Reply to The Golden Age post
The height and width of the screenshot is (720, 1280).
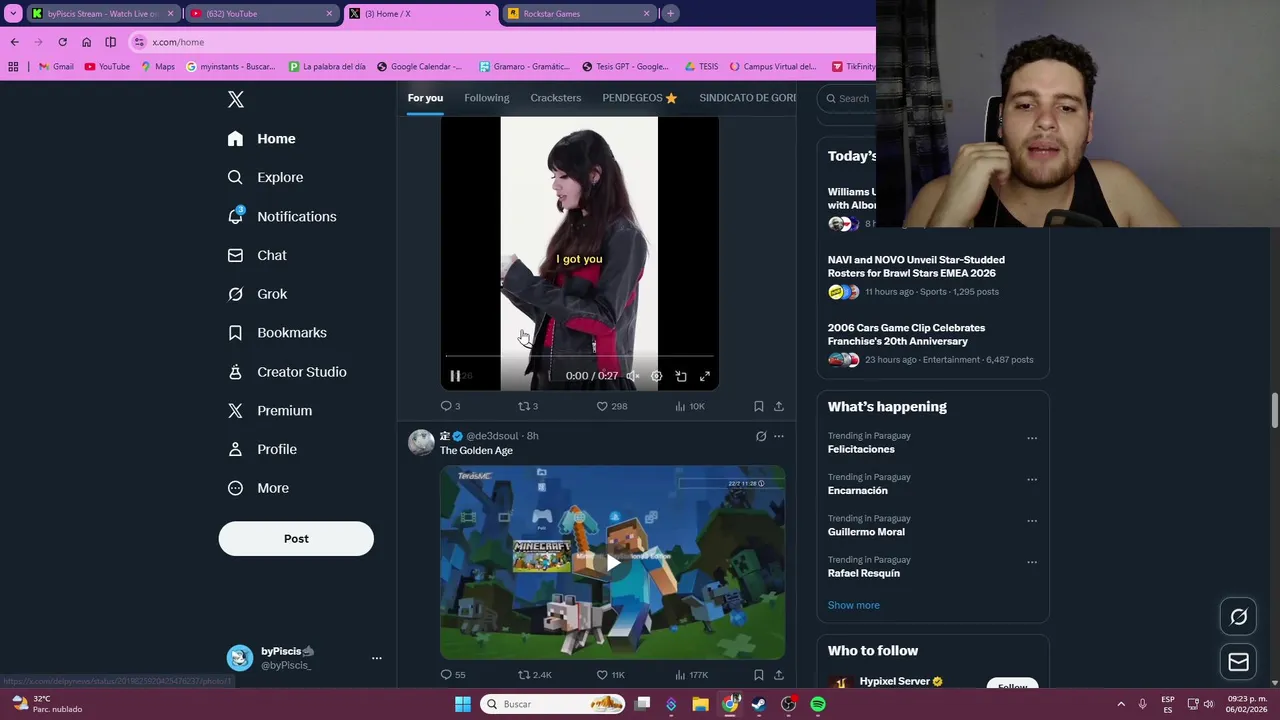point(452,675)
